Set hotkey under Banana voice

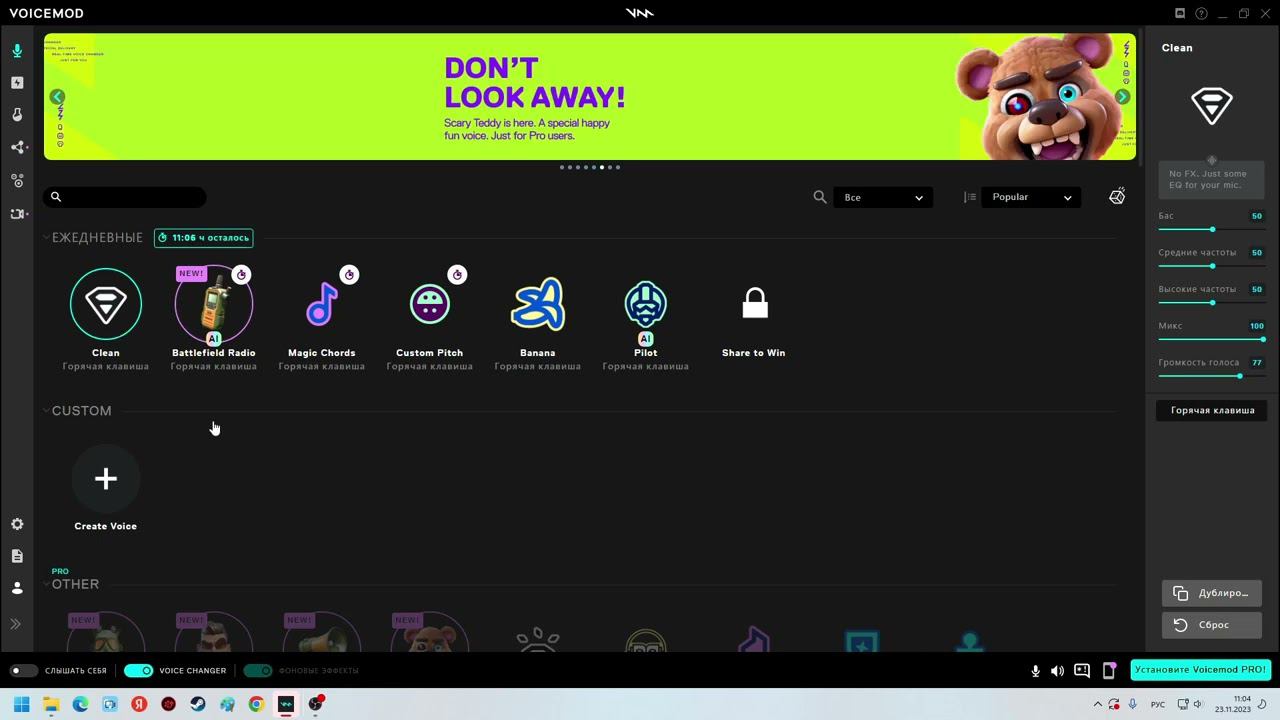pos(538,366)
